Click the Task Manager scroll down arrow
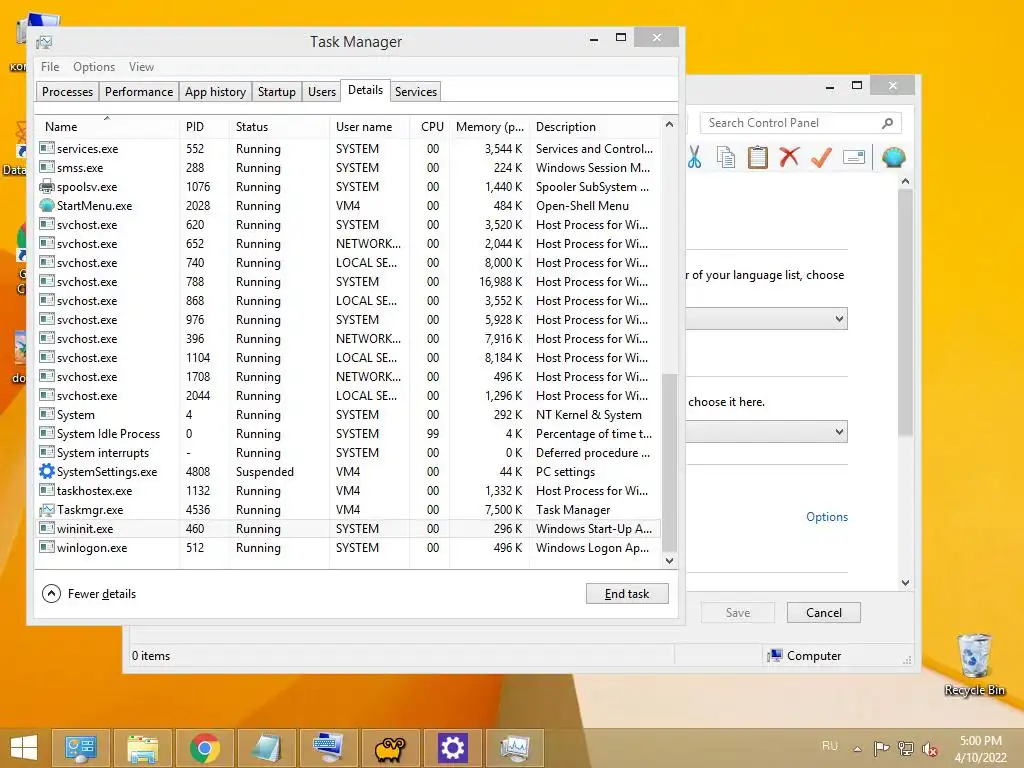 click(669, 560)
